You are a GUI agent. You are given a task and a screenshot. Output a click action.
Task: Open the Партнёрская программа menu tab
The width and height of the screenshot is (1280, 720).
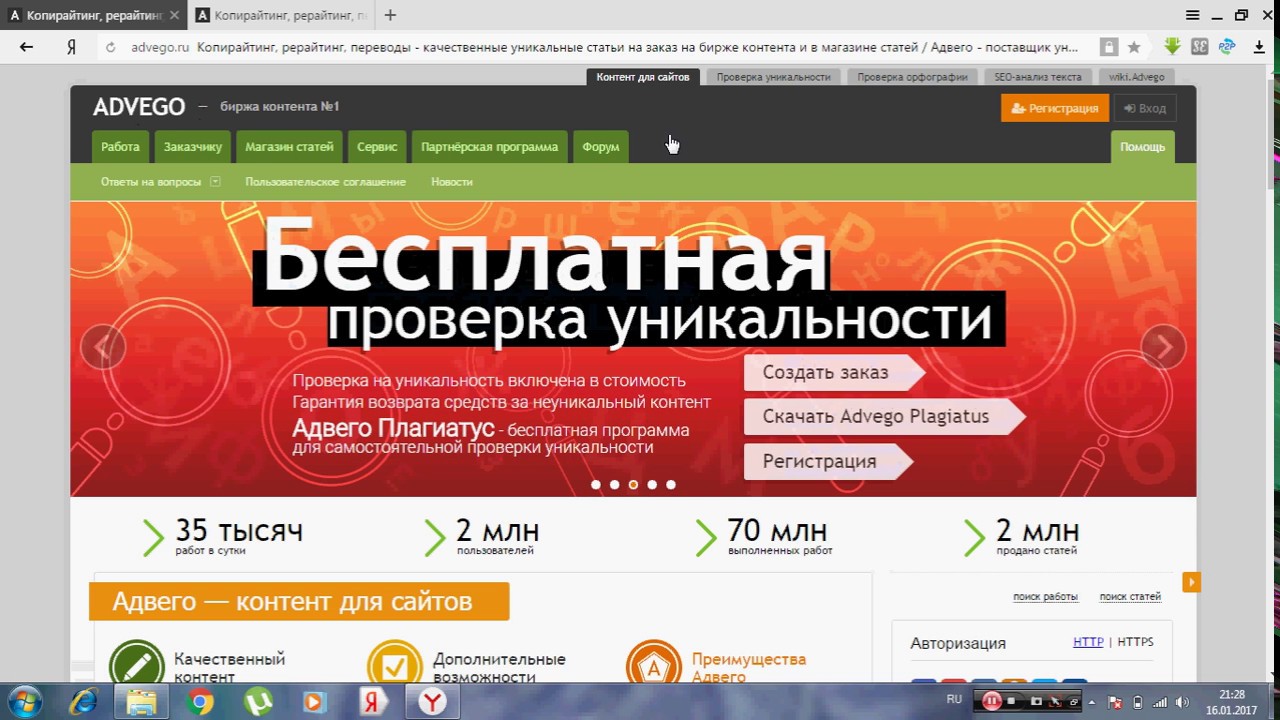[x=489, y=147]
